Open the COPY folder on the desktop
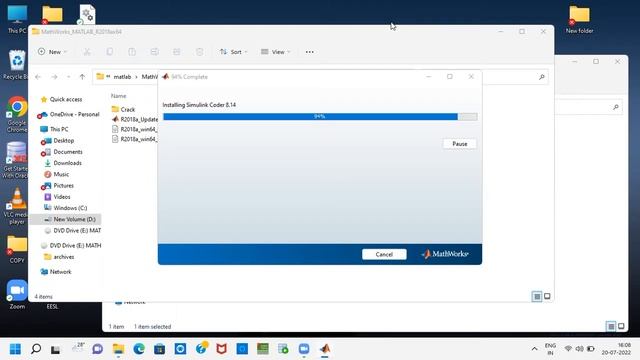 point(17,249)
